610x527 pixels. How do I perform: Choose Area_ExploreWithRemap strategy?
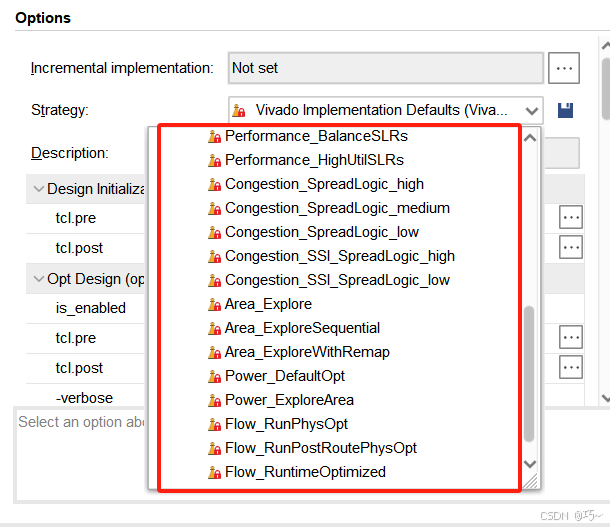[x=307, y=352]
